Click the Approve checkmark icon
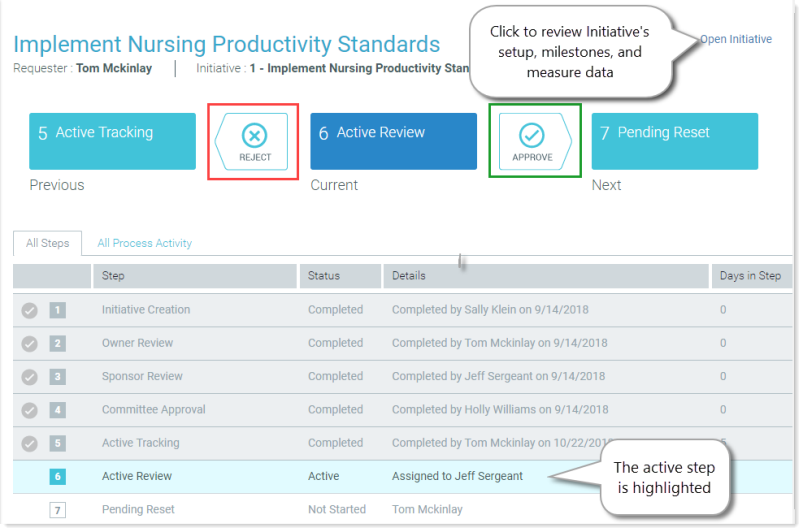803x532 pixels. click(x=532, y=135)
